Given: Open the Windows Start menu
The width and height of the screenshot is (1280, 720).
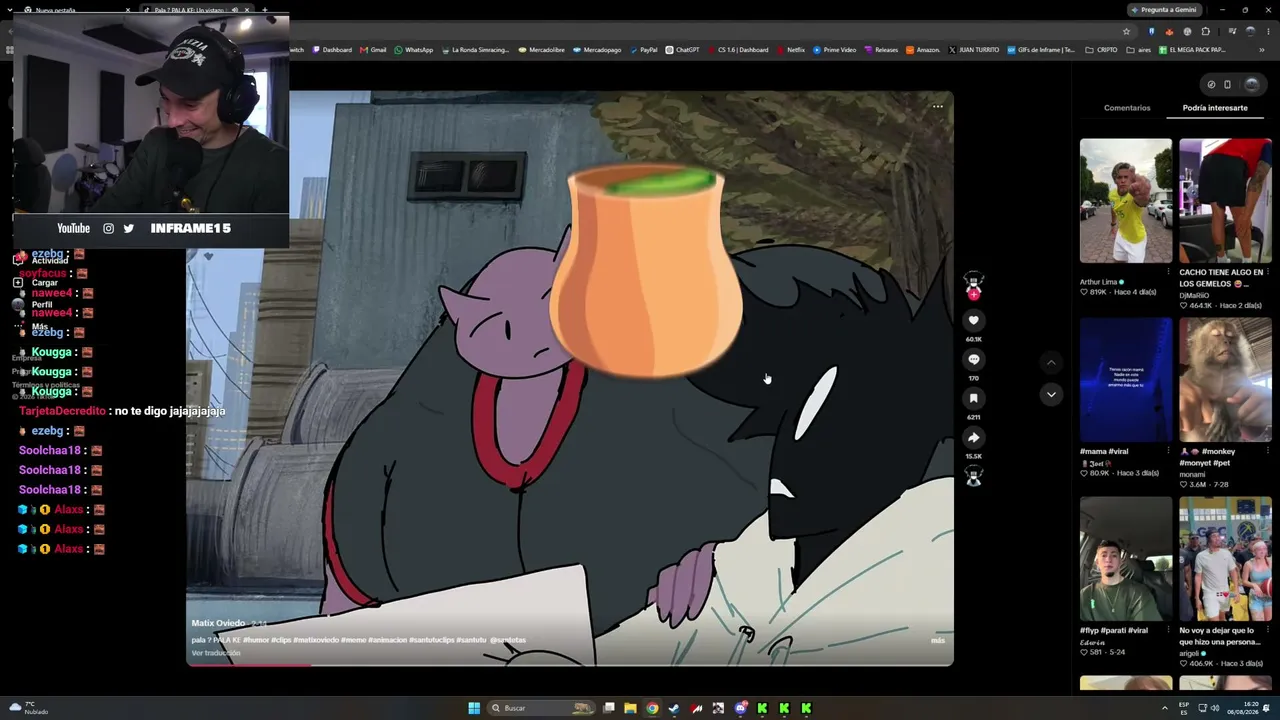Looking at the screenshot, I should tap(474, 708).
